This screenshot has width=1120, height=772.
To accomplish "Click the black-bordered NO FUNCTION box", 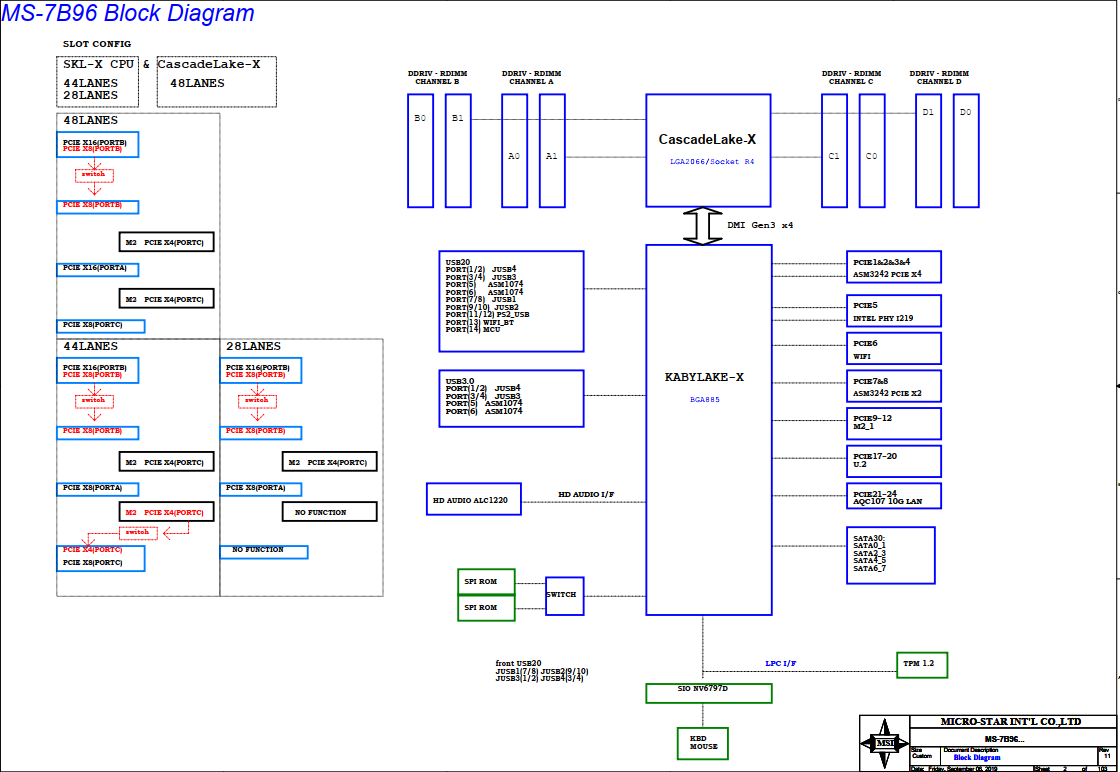I will pyautogui.click(x=329, y=512).
